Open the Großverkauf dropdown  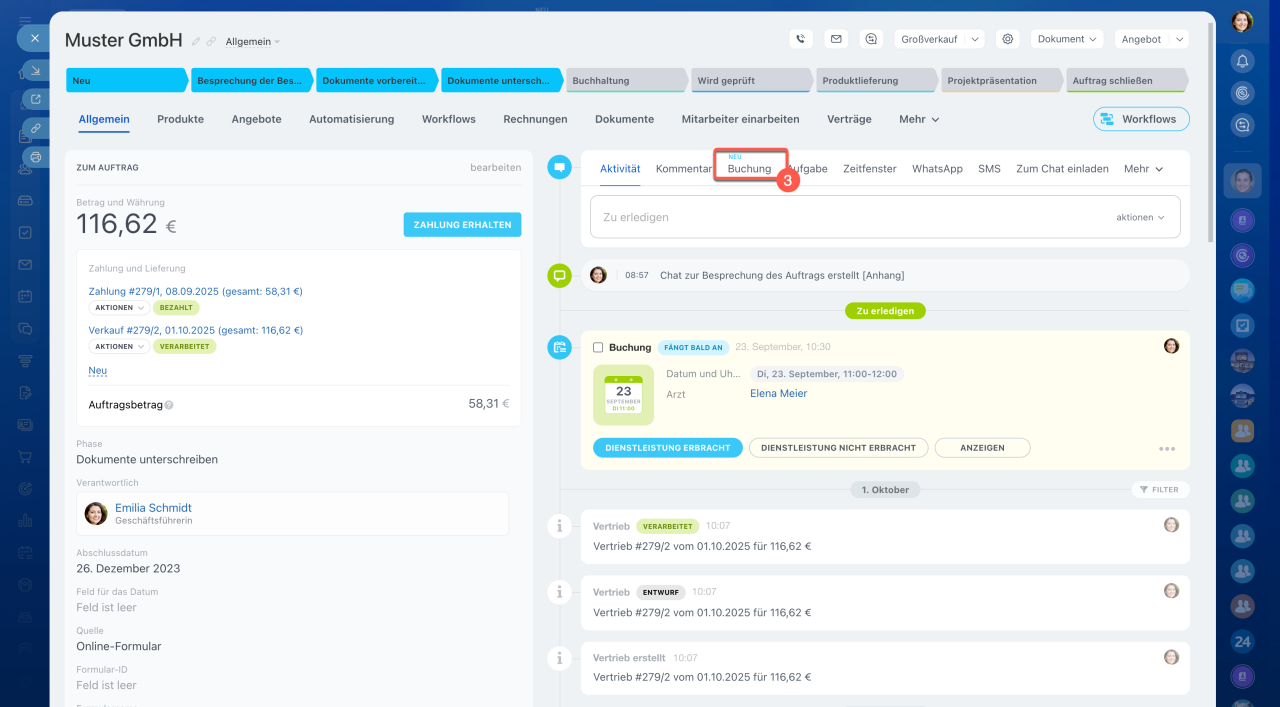(939, 39)
